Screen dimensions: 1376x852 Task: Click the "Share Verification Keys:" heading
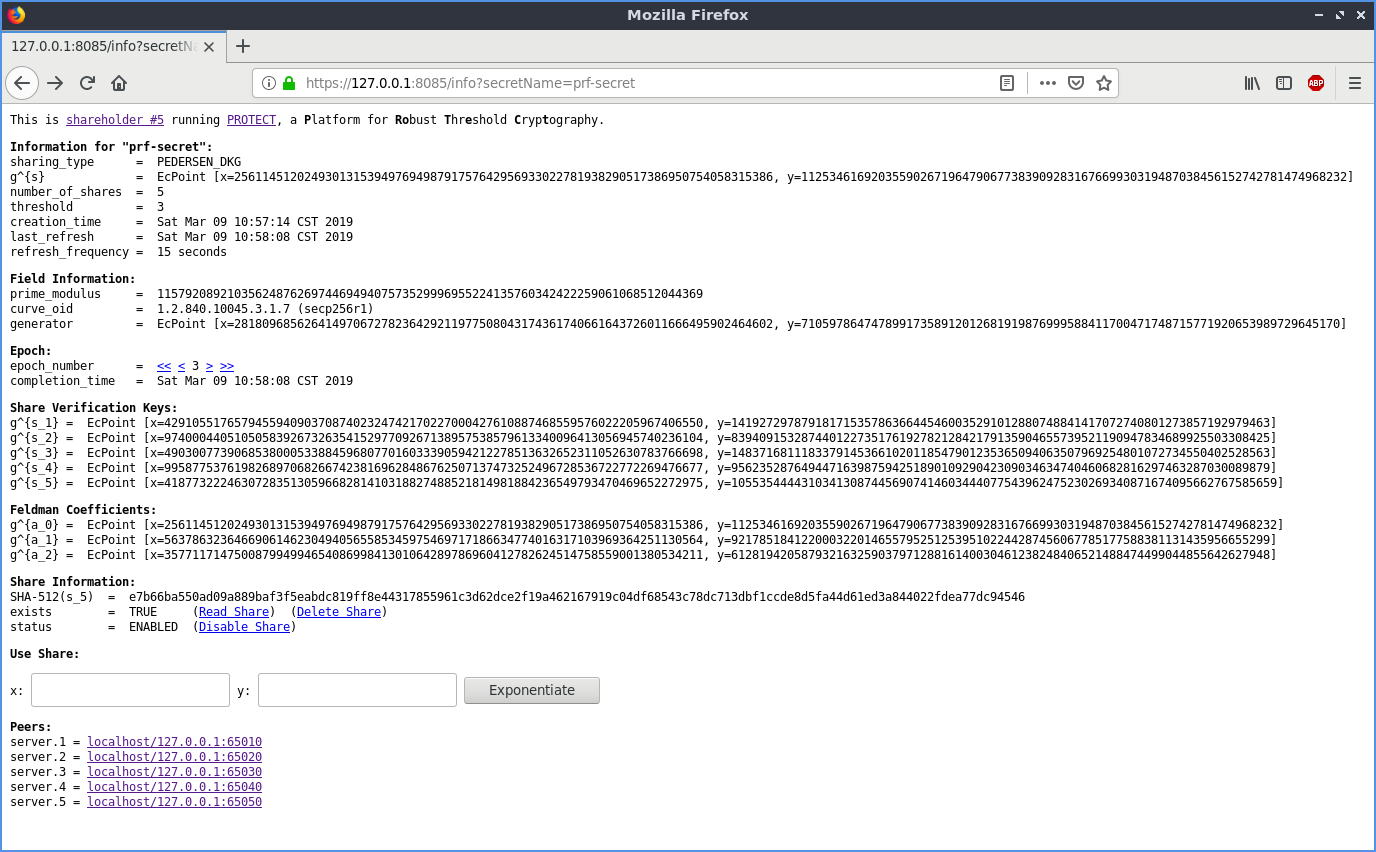coord(94,408)
